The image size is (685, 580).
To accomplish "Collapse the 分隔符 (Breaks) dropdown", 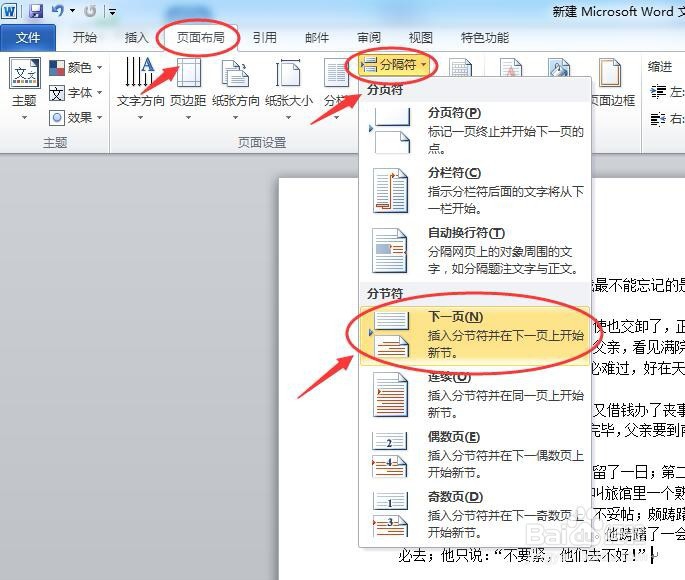I will point(394,66).
